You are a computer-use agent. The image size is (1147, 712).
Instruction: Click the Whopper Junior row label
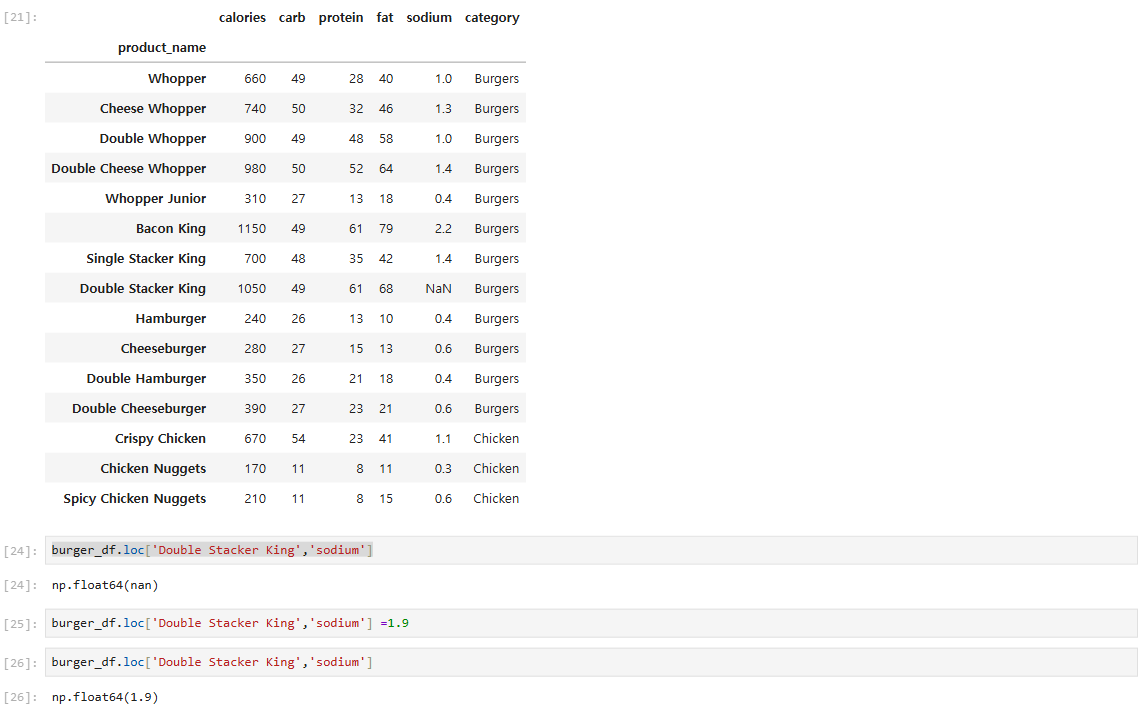click(156, 198)
